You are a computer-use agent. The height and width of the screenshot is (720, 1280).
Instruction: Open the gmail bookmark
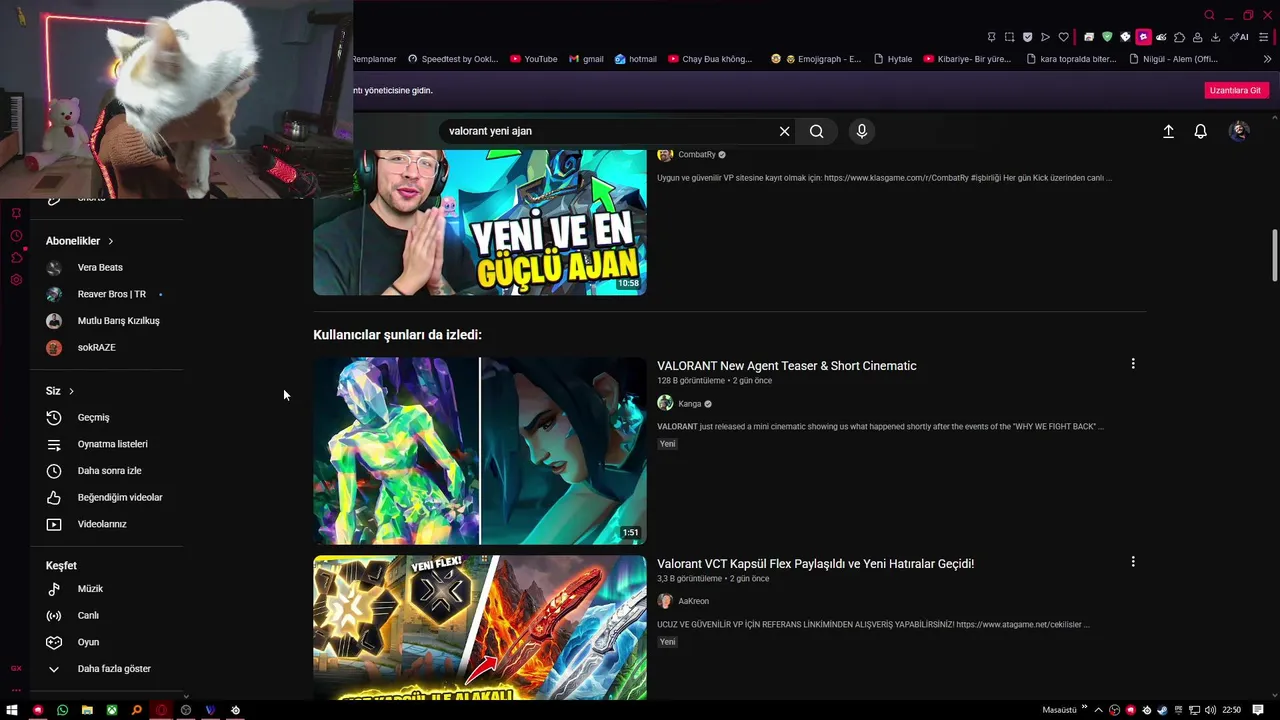click(x=586, y=59)
